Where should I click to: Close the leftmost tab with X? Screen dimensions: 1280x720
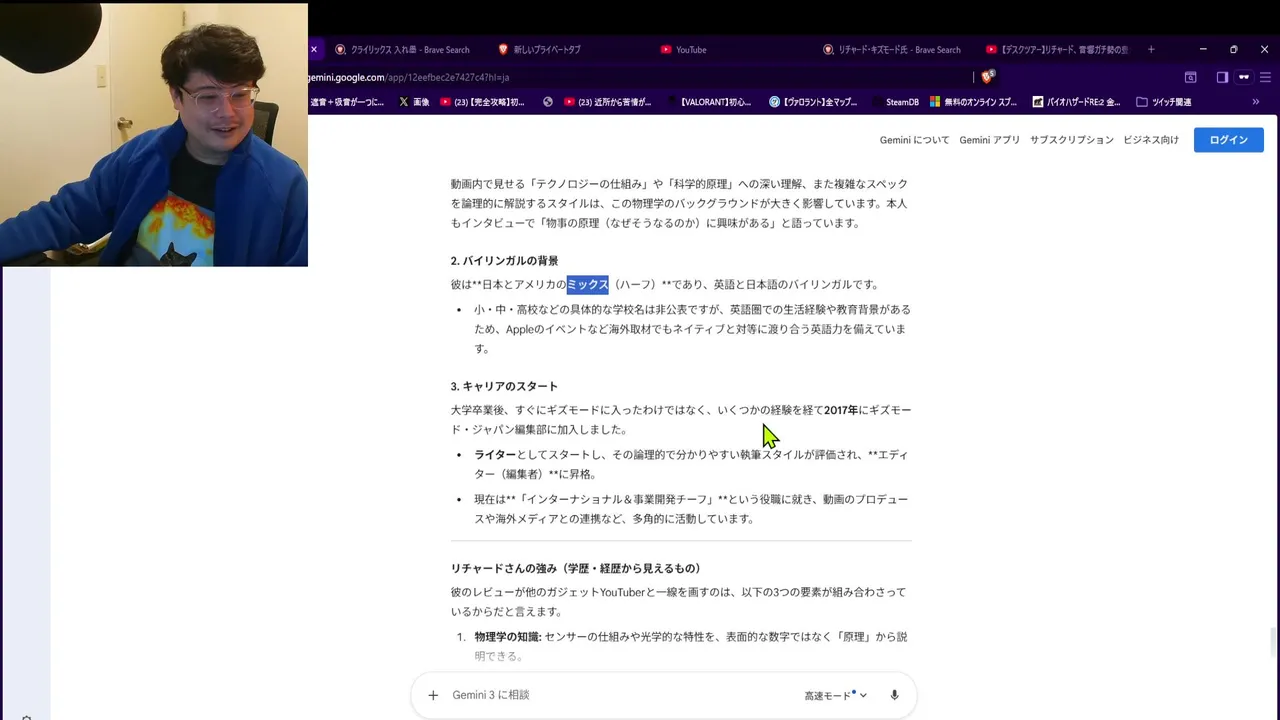coord(313,49)
